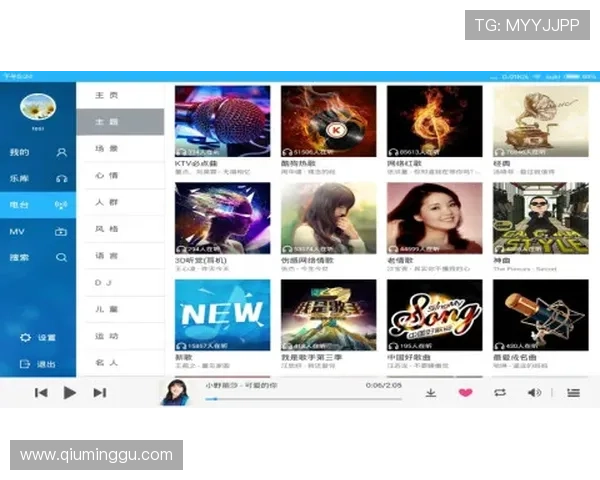600x480 pixels.
Task: Click the 退出 exit icon
Action: point(25,364)
